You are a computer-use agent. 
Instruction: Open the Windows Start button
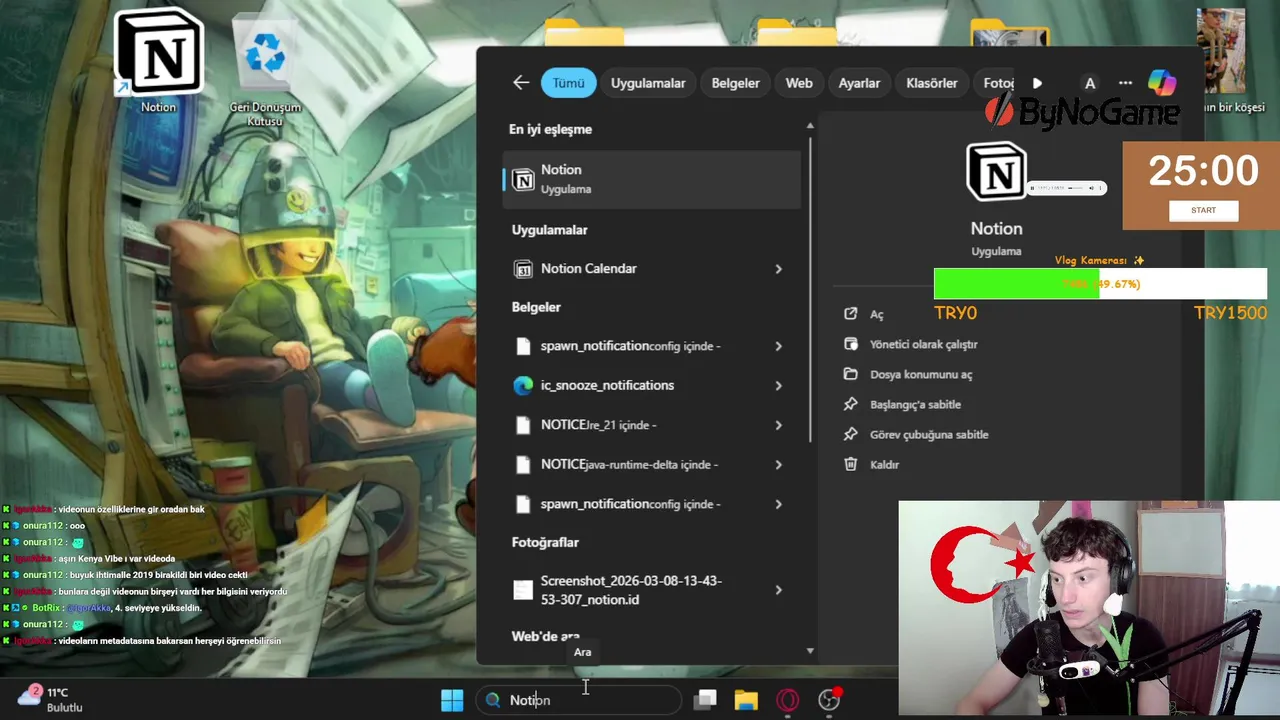(x=452, y=700)
